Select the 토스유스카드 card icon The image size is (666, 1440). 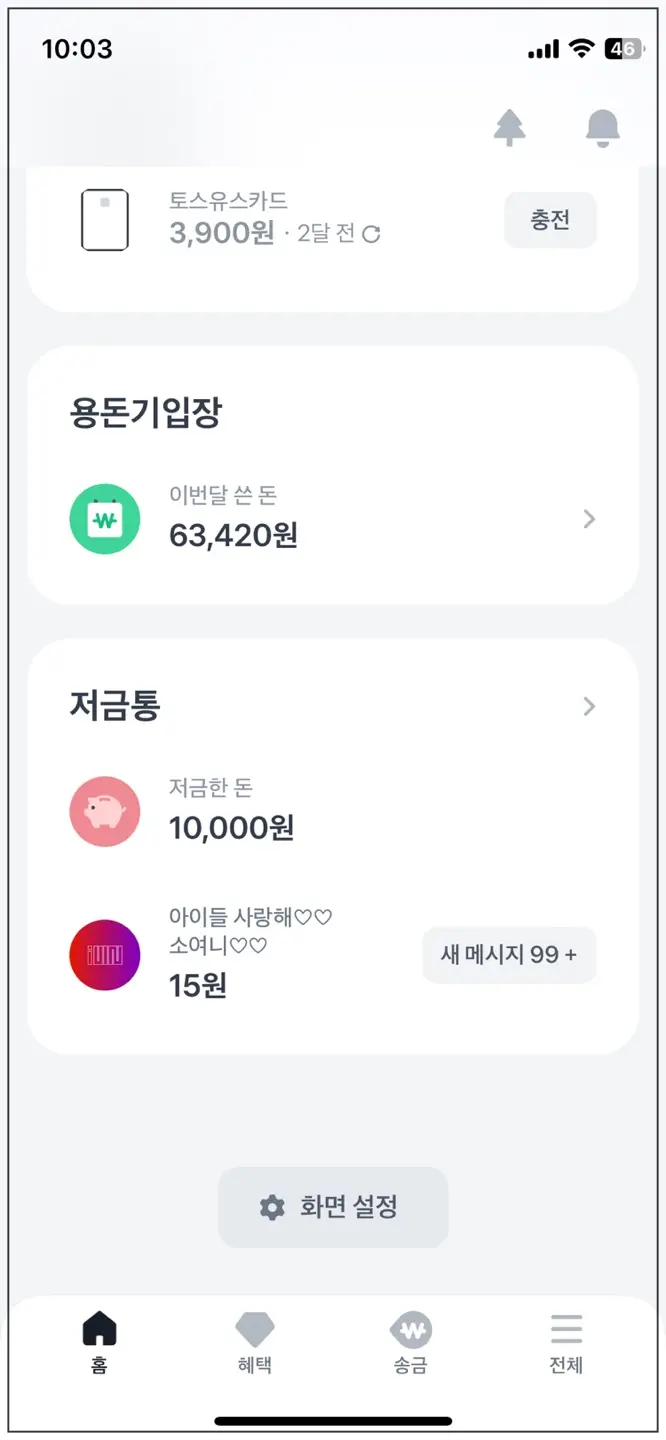pos(104,221)
